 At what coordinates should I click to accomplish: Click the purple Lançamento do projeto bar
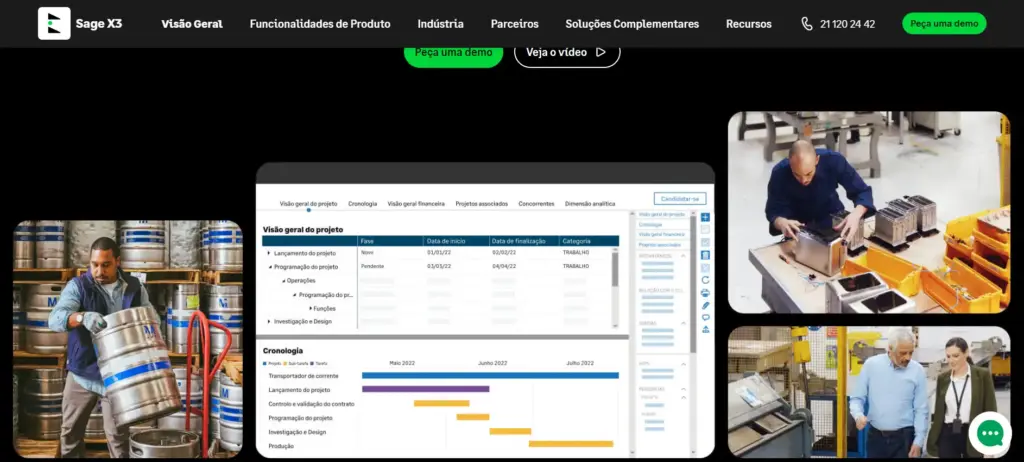426,389
